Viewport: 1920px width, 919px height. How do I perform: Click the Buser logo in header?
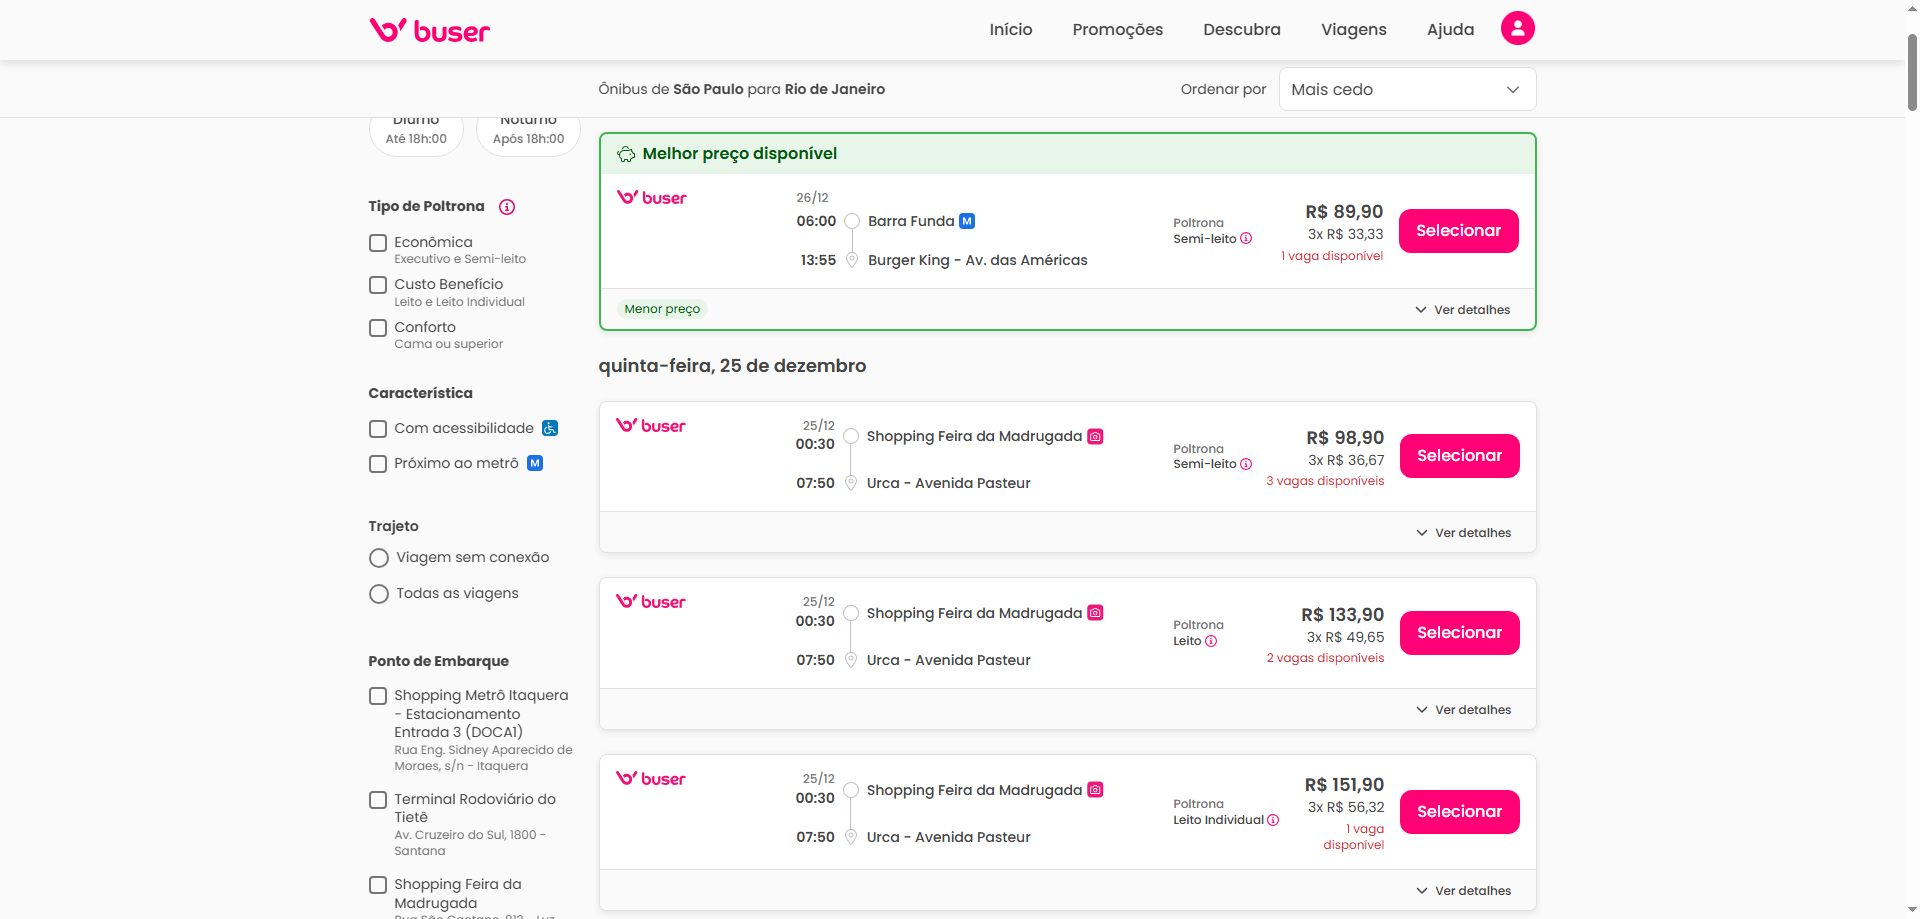pyautogui.click(x=430, y=30)
